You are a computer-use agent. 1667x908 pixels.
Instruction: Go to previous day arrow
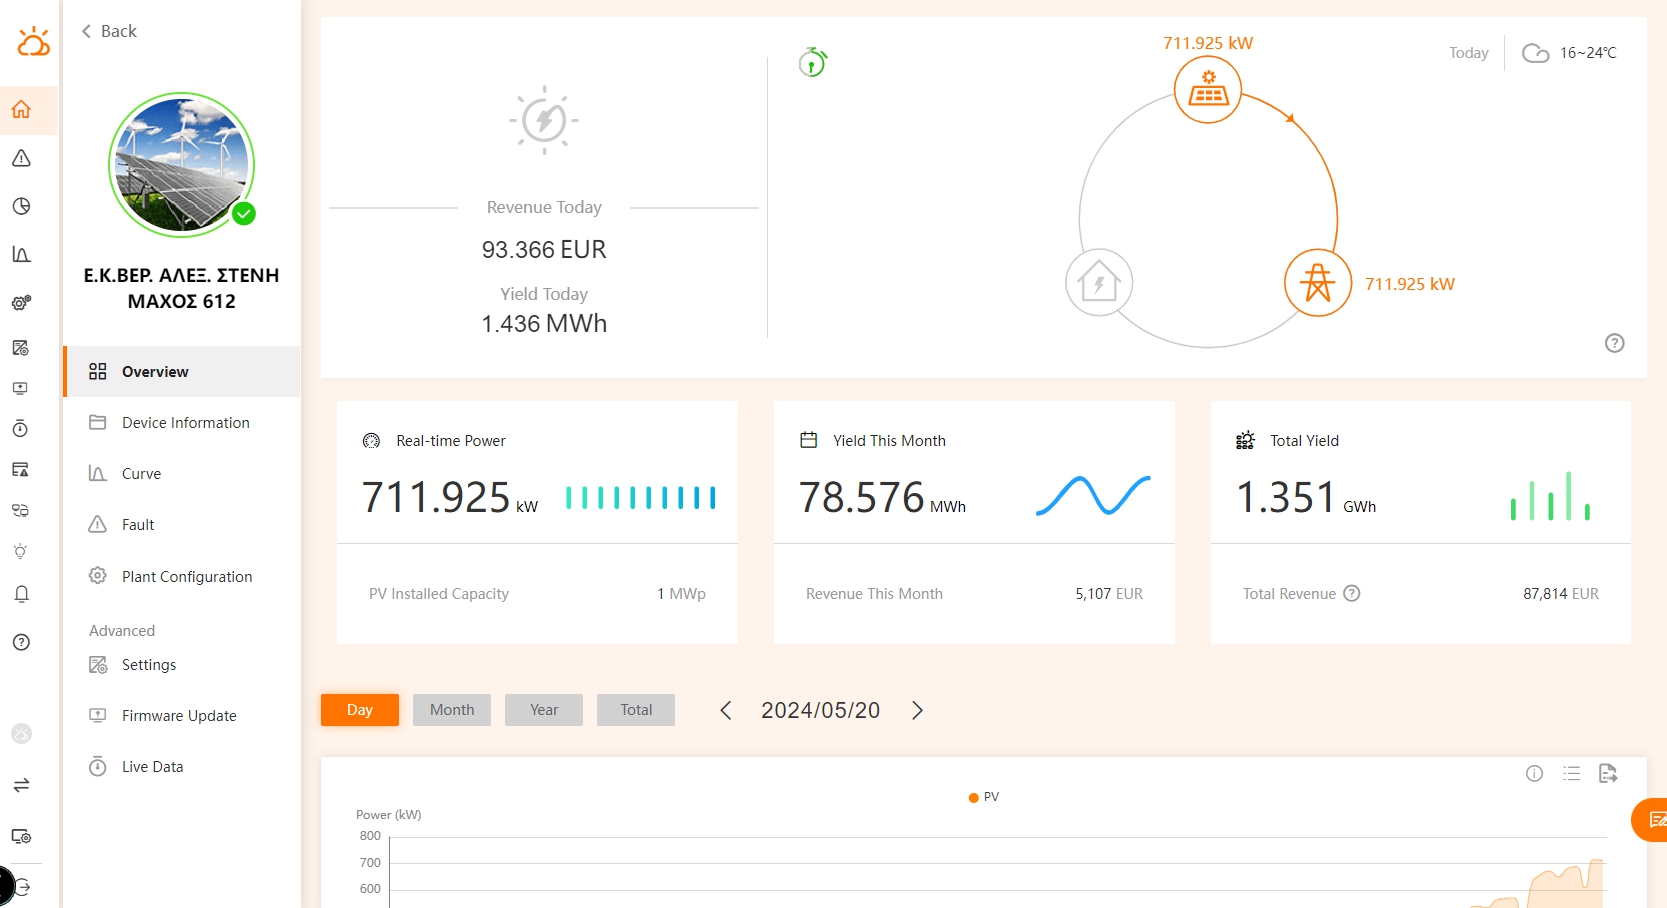(726, 710)
